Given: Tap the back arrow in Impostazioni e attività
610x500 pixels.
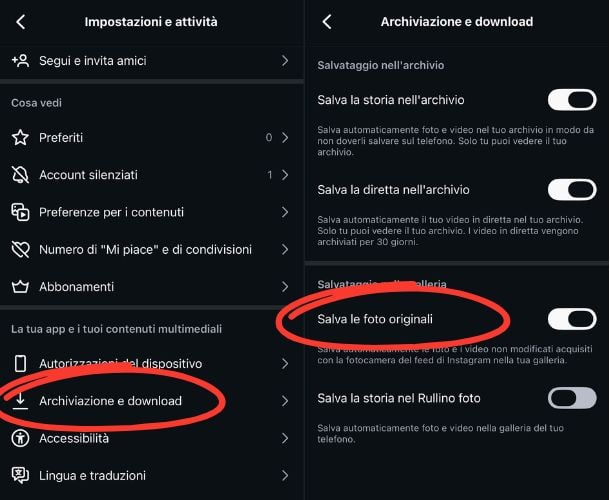Looking at the screenshot, I should point(21,21).
